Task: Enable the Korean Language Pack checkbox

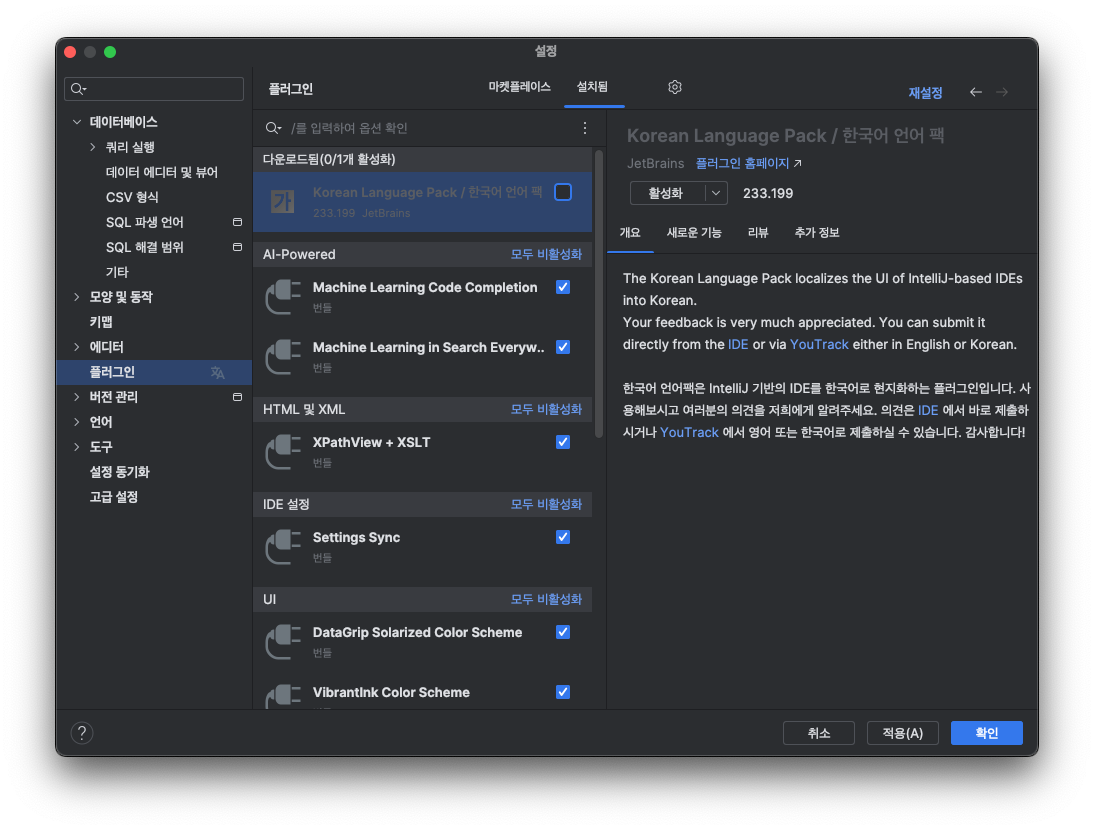Action: 563,192
